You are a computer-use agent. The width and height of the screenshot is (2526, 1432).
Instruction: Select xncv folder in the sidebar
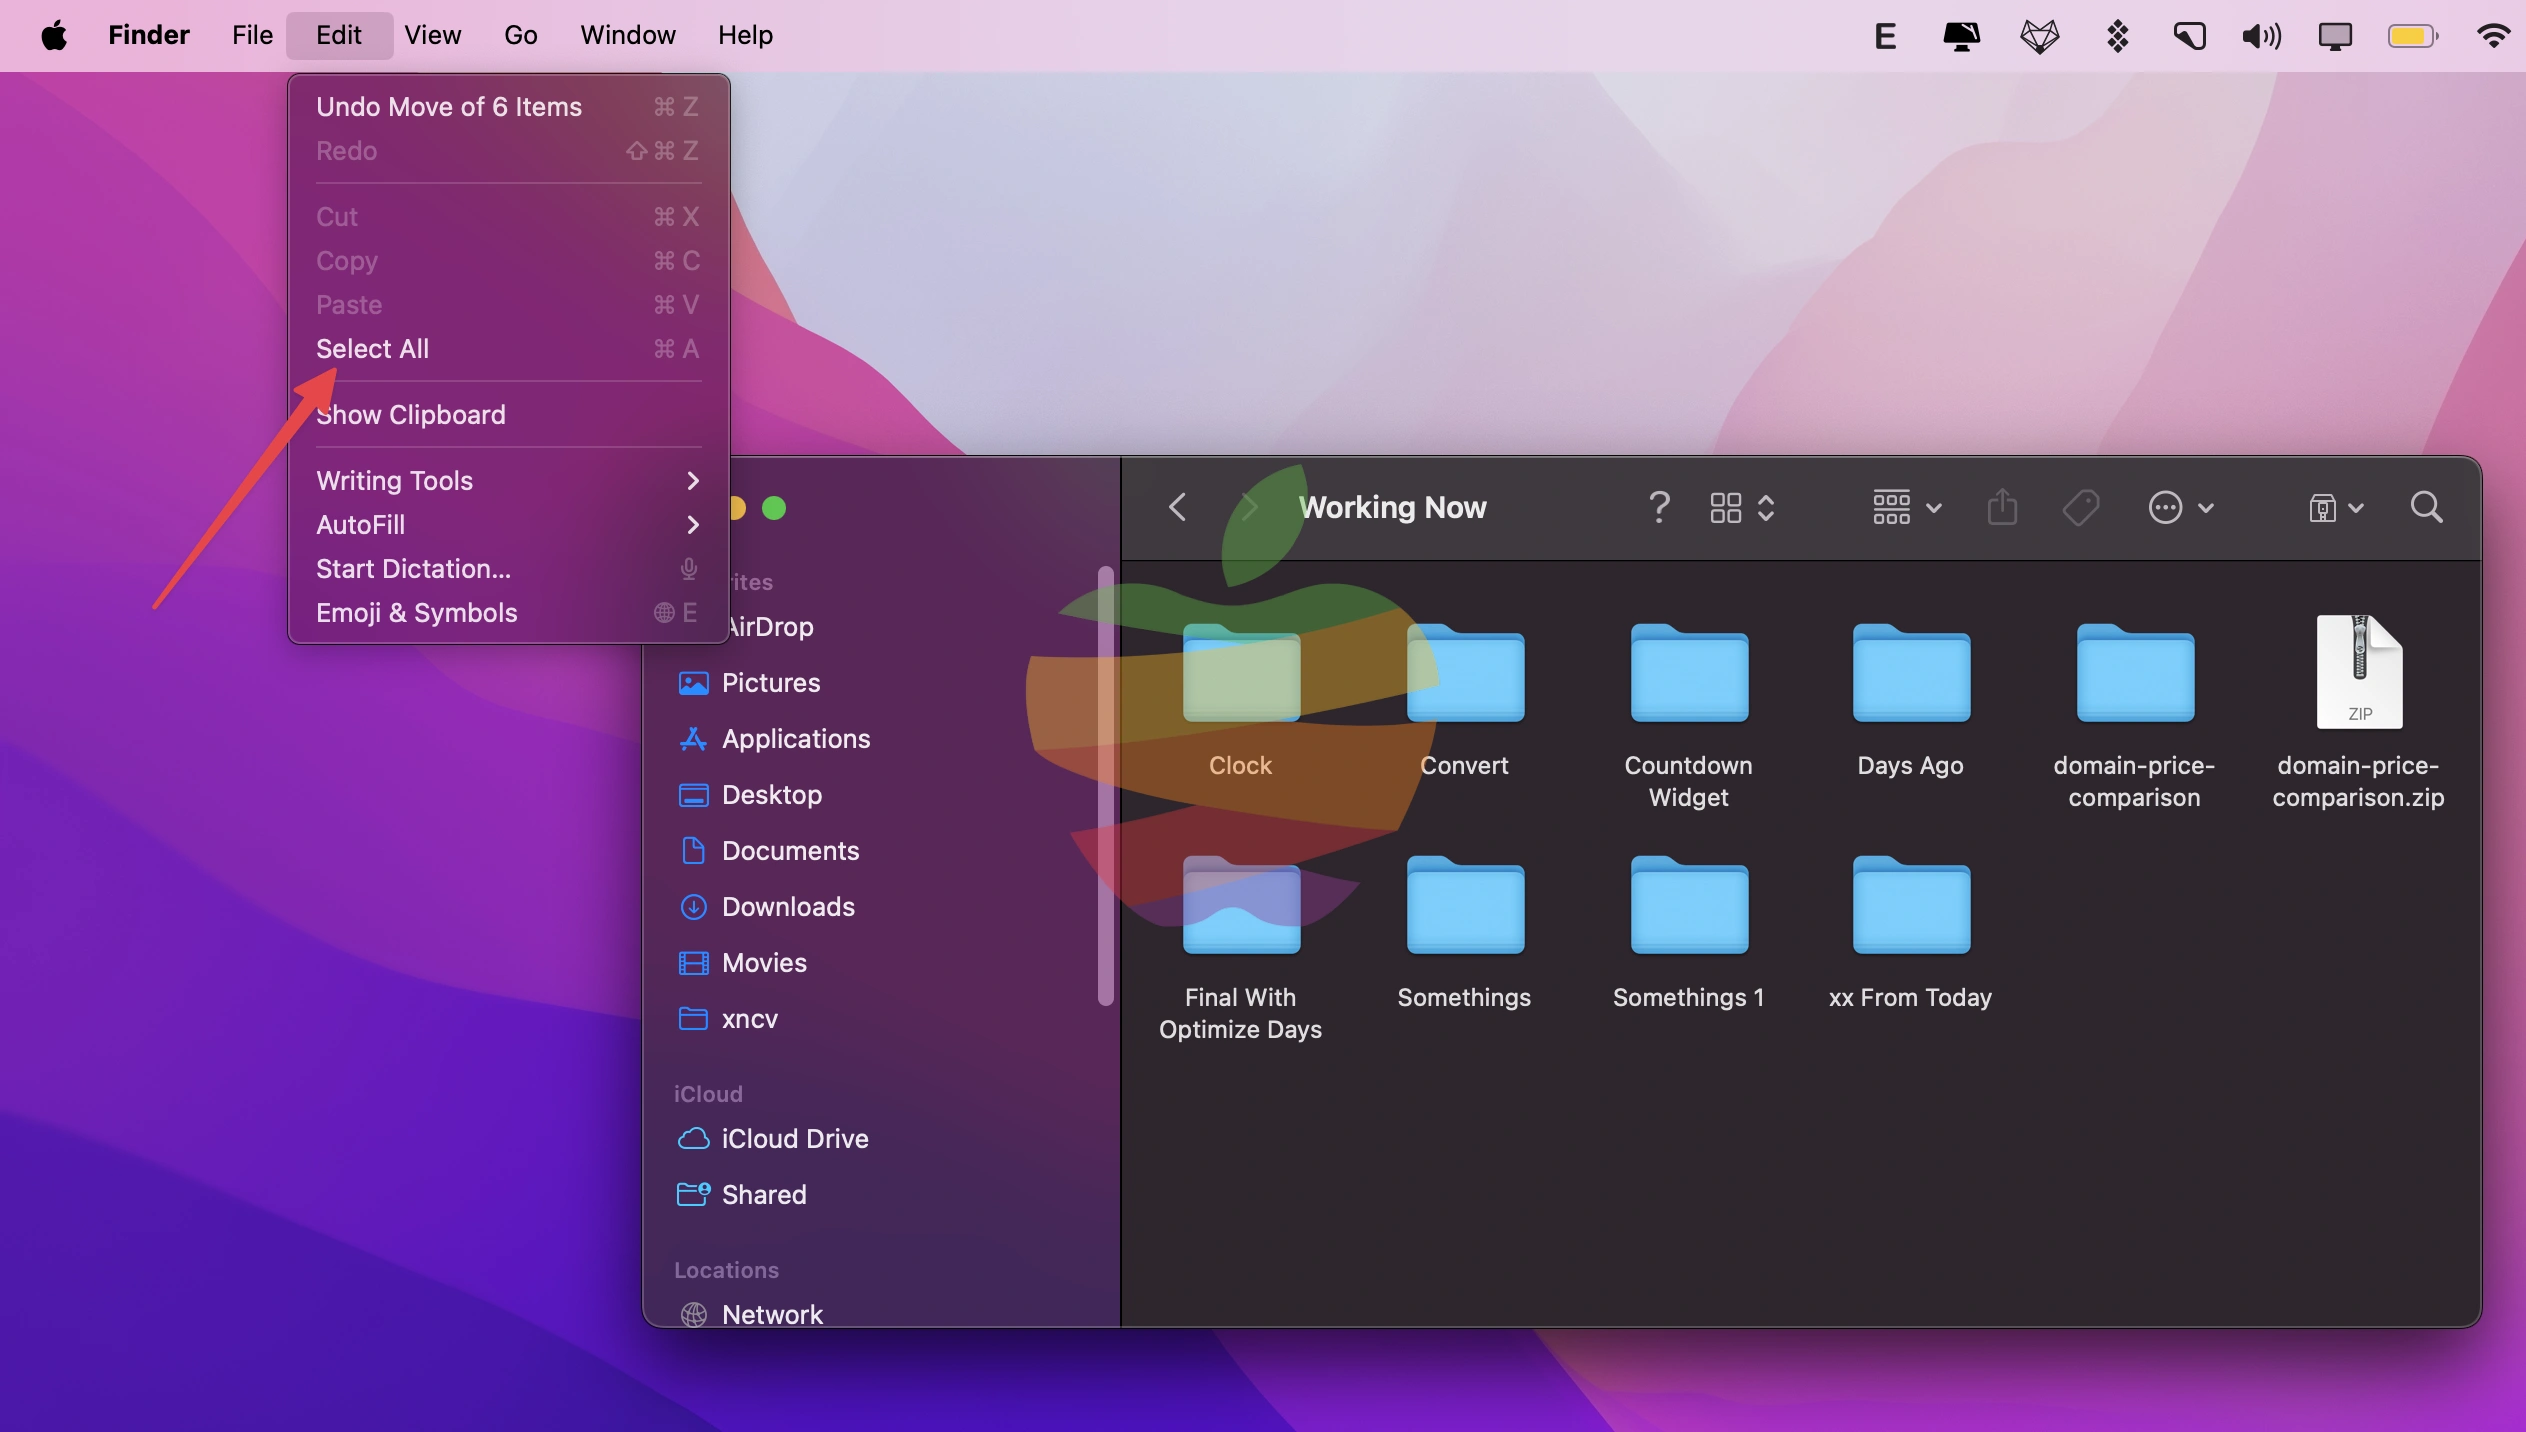(880, 1019)
